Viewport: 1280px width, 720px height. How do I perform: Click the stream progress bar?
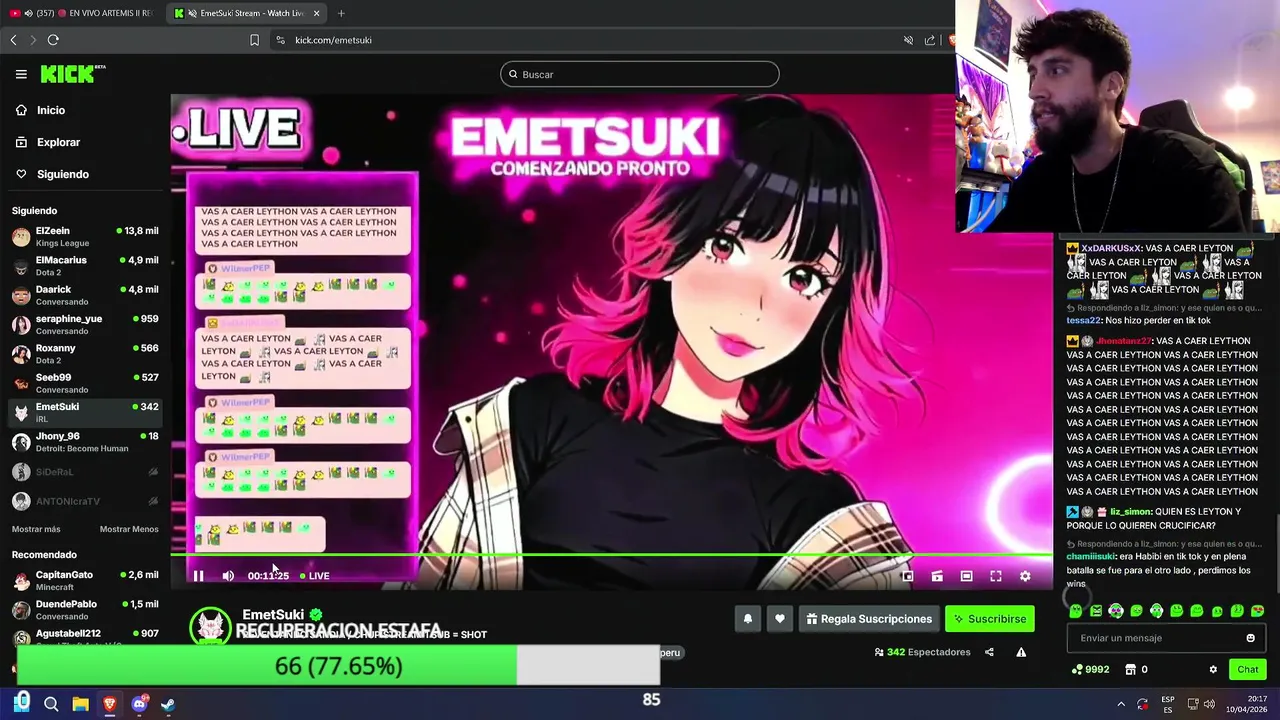(x=611, y=555)
